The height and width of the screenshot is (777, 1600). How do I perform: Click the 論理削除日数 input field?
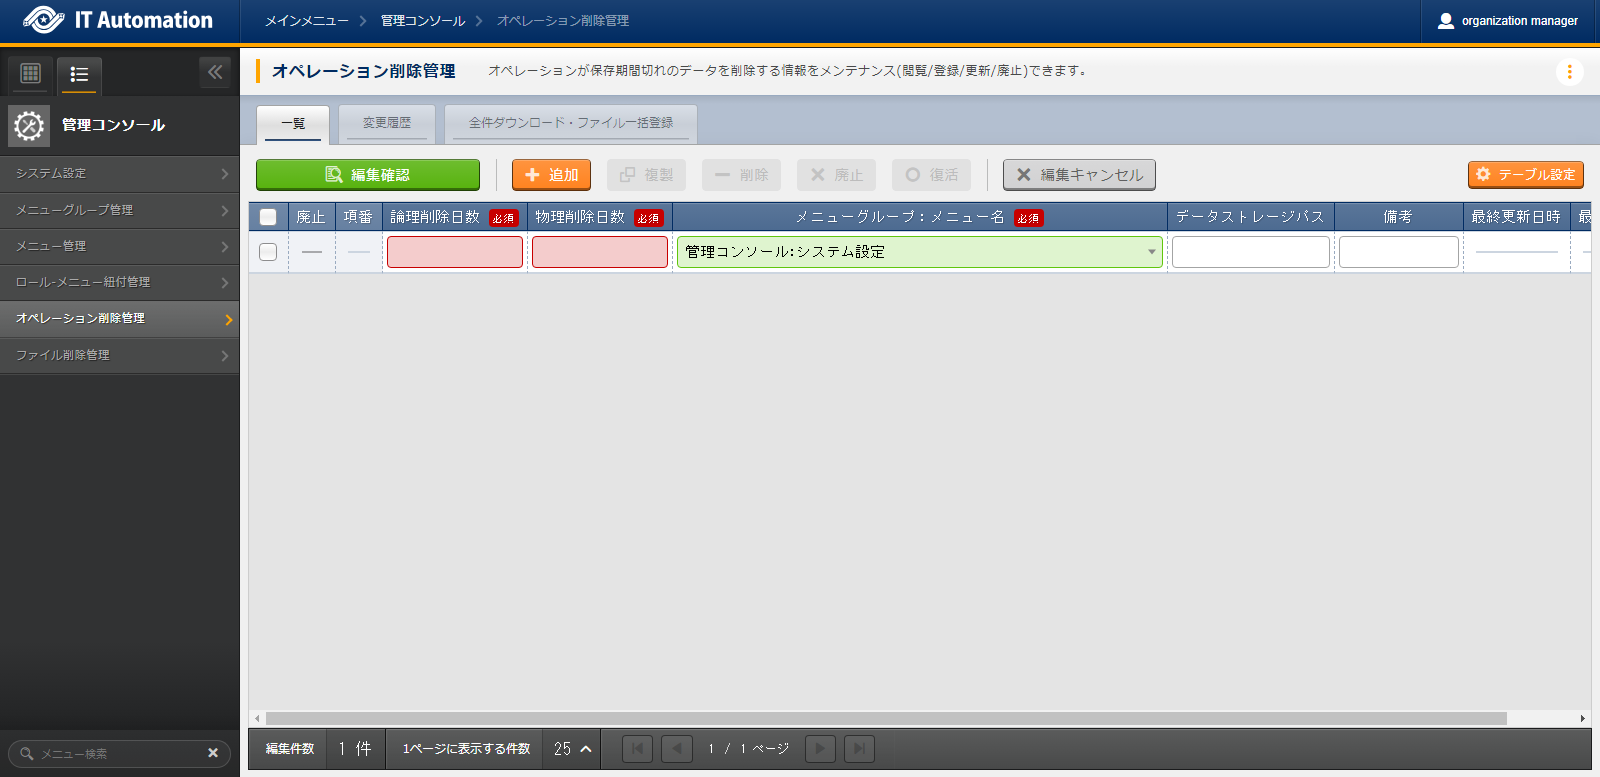(455, 252)
